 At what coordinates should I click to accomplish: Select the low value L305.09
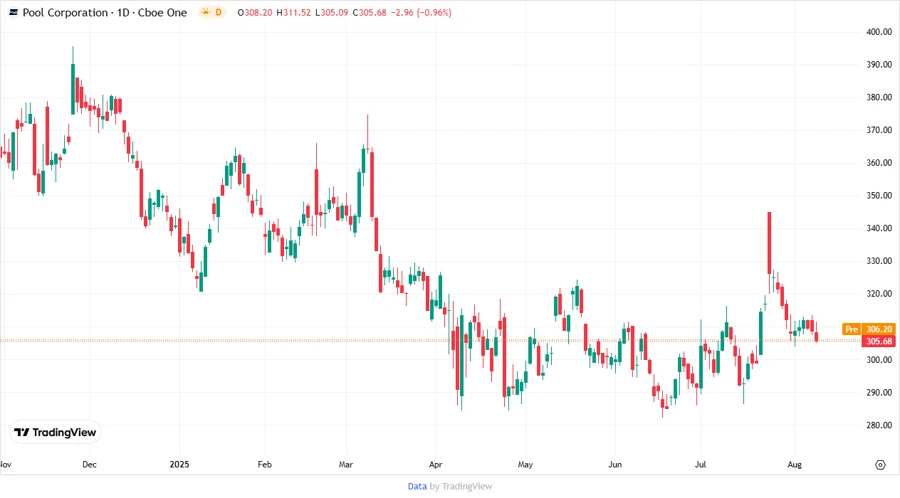(x=331, y=12)
